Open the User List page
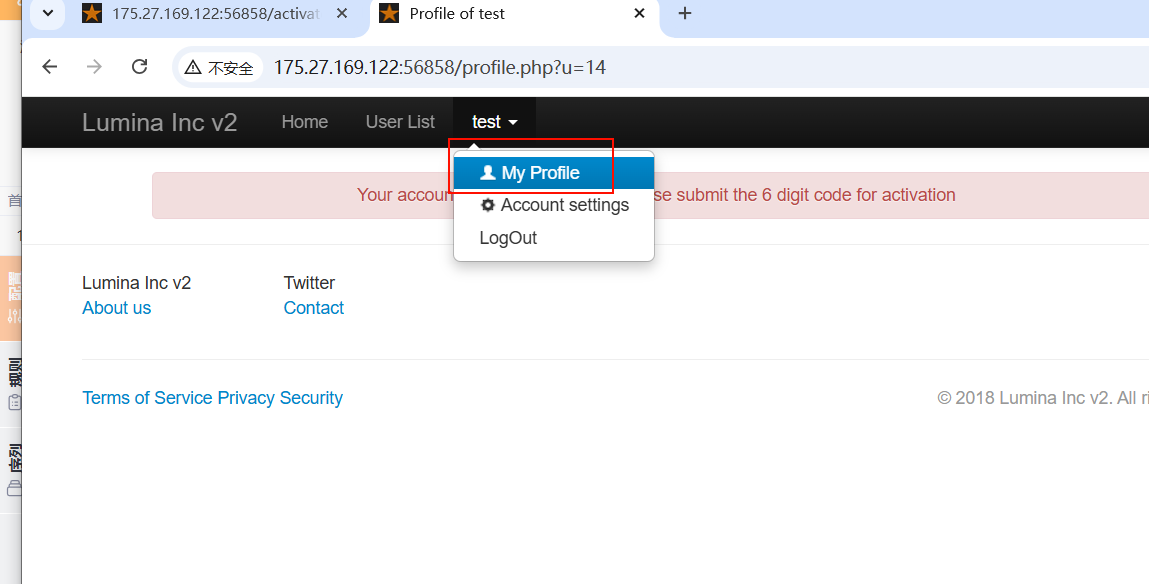The image size is (1149, 584). click(x=400, y=122)
